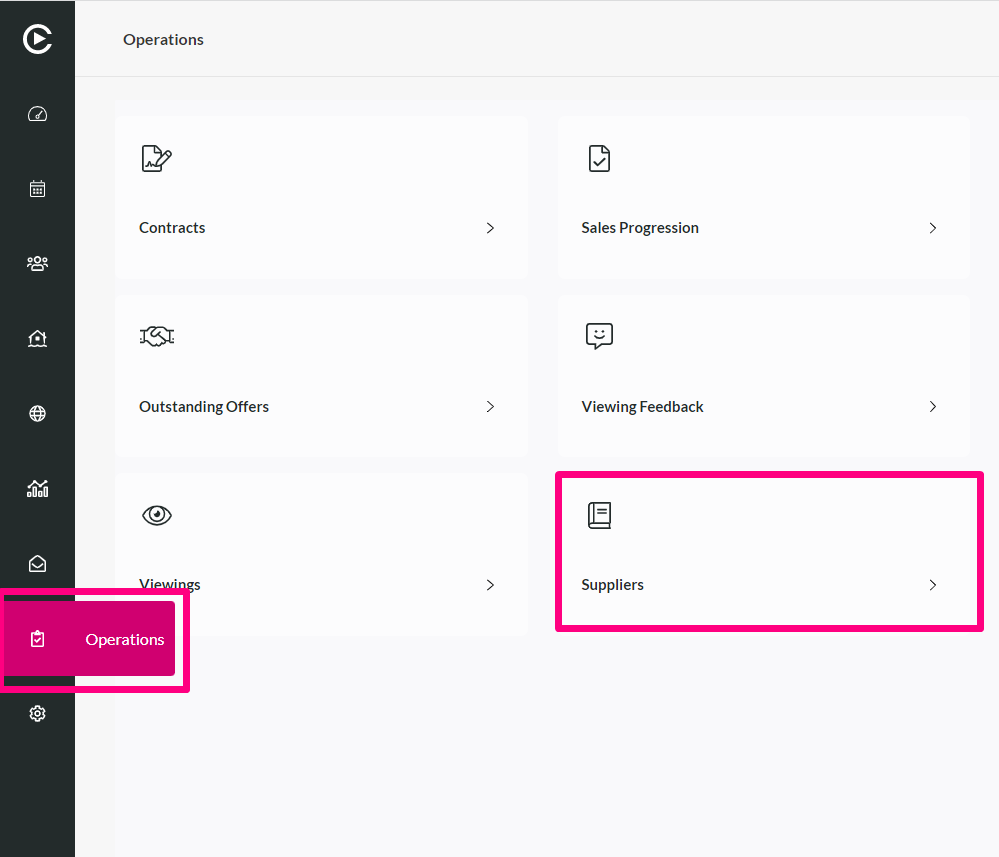Viewport: 999px width, 857px height.
Task: Open the reports chart icon in sidebar
Action: tap(38, 489)
